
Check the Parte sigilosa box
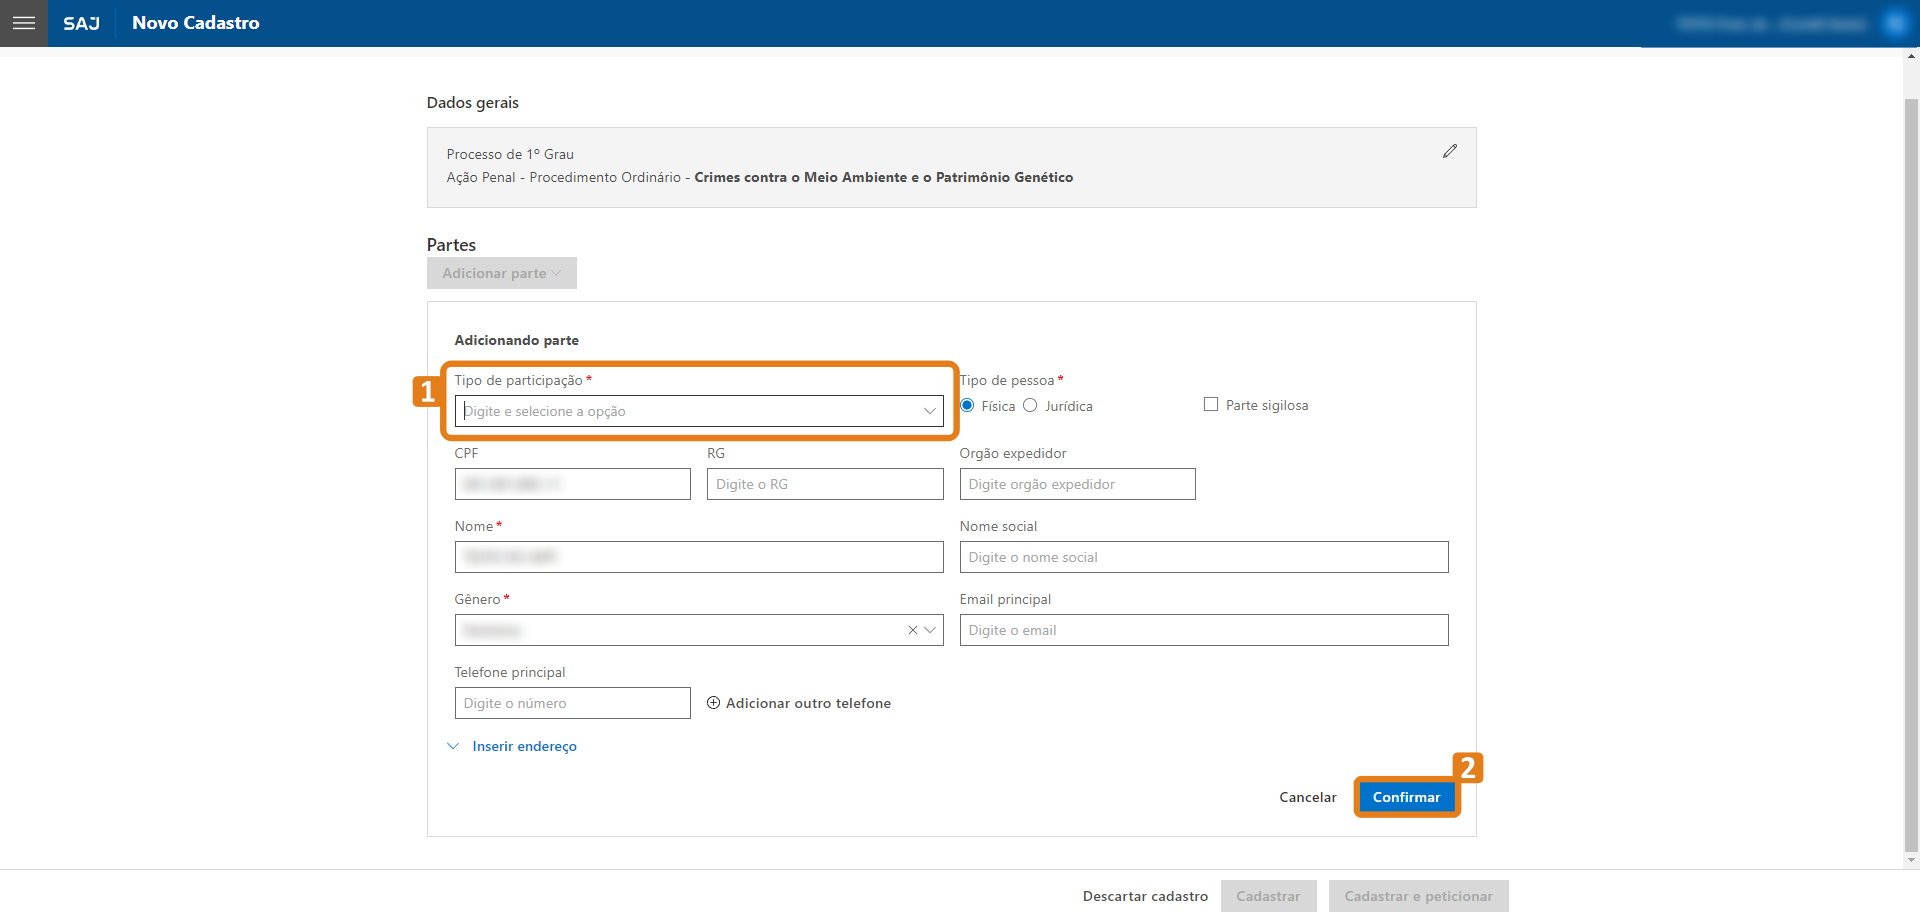(x=1211, y=405)
